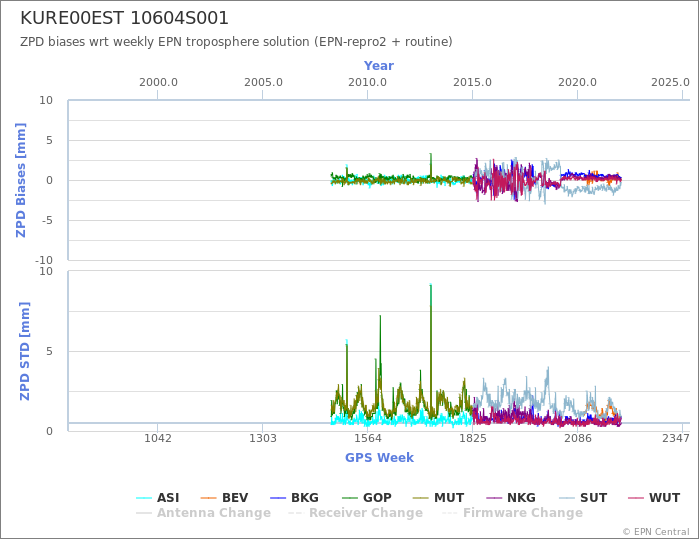Image resolution: width=700 pixels, height=540 pixels.
Task: Click the GPS Week axis title
Action: click(x=379, y=457)
